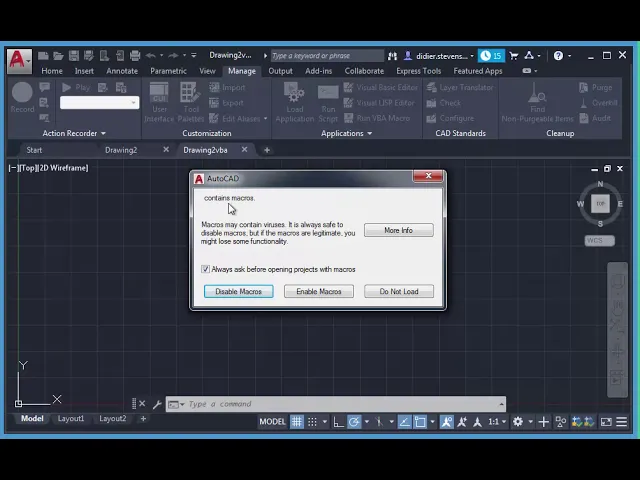
Task: Switch to the Insert ribbon tab
Action: pyautogui.click(x=84, y=71)
